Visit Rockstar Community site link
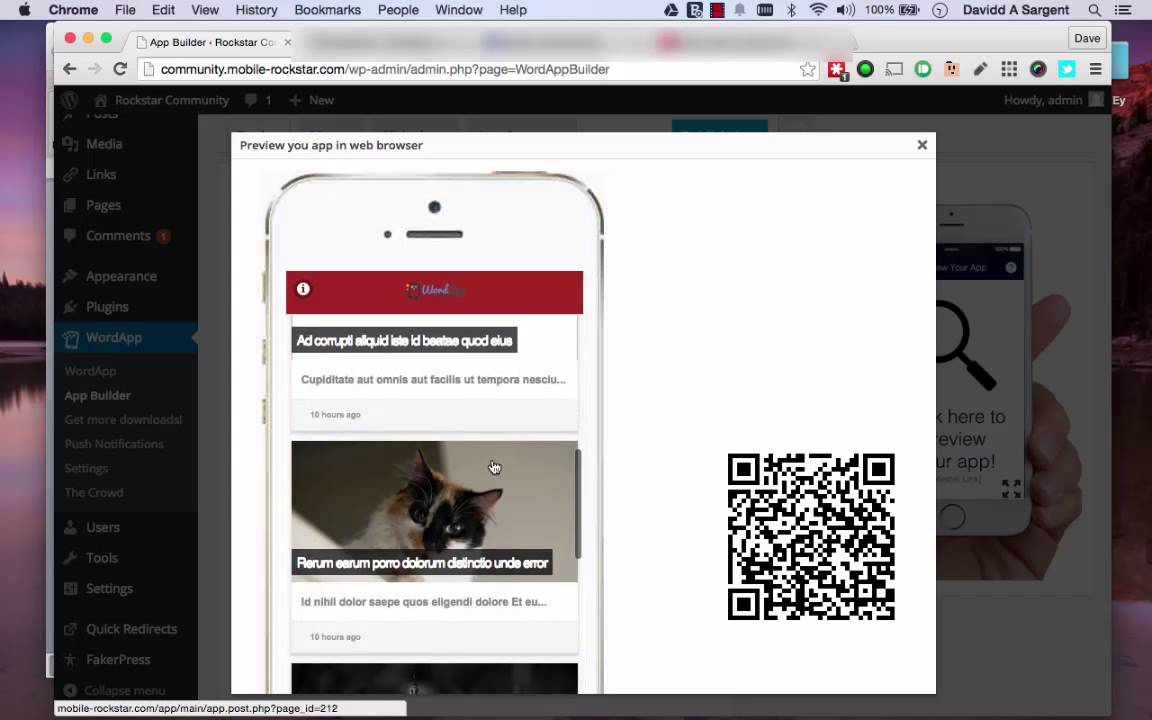 [x=162, y=100]
